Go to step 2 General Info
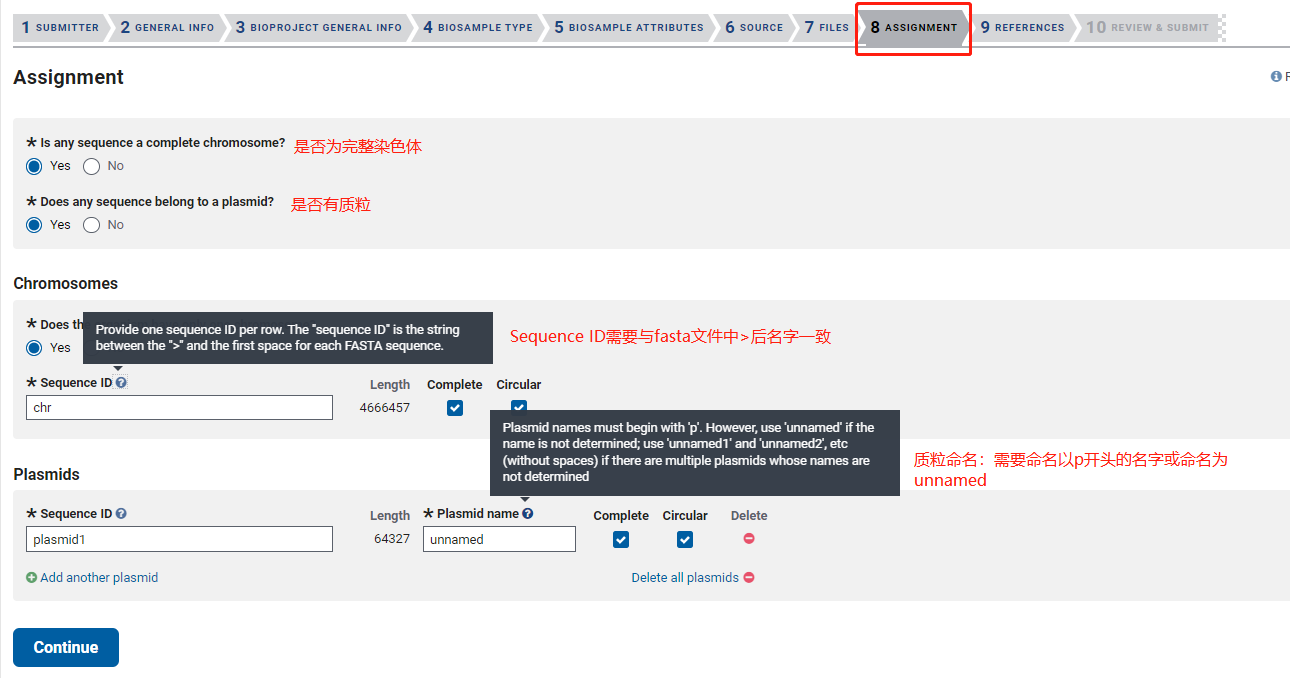1290x678 pixels. coord(167,27)
